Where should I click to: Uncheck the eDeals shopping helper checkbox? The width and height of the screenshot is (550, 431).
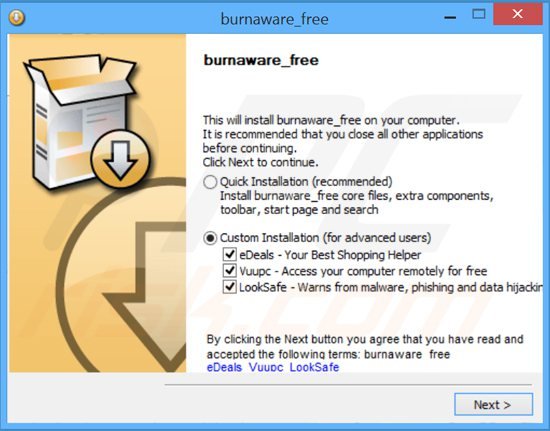(x=229, y=254)
